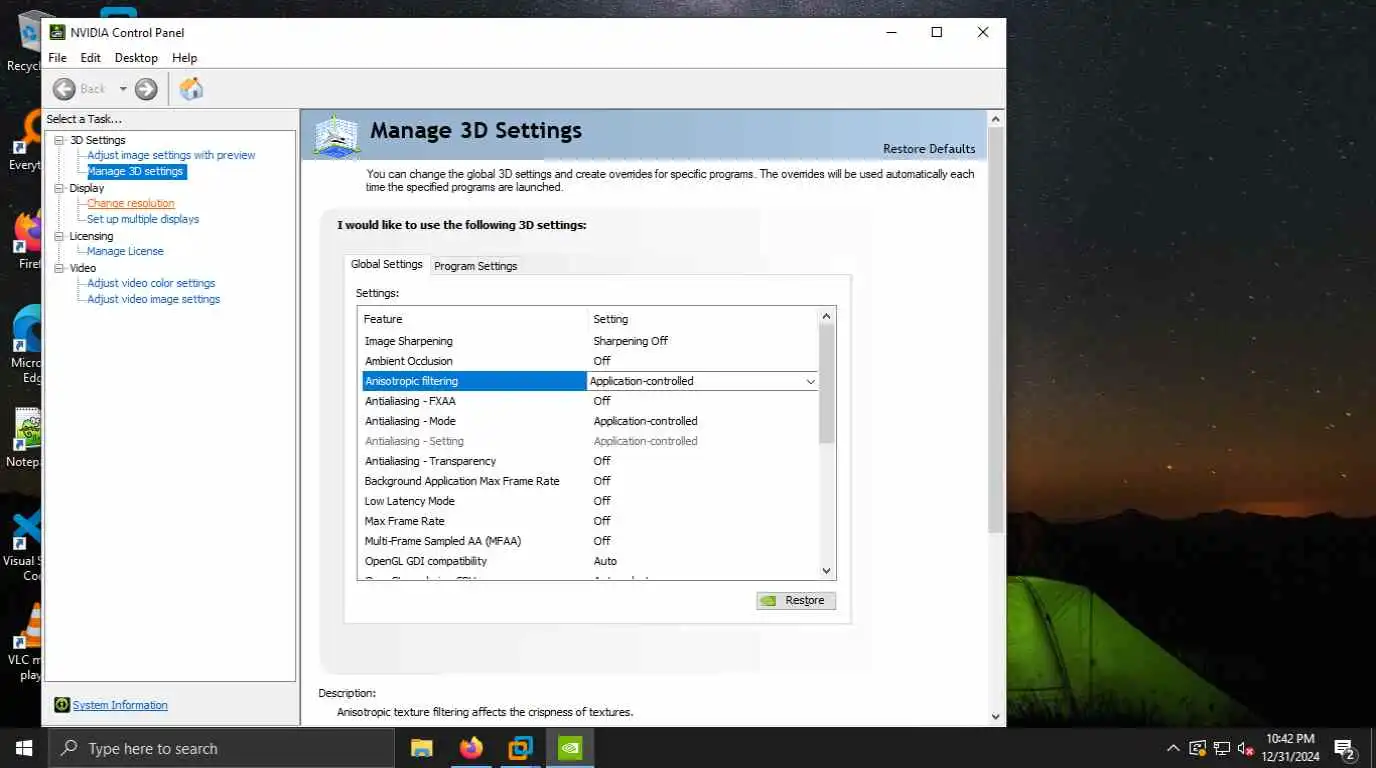Viewport: 1376px width, 768px height.
Task: Select the Antialiasing - Transparency row
Action: (x=589, y=461)
